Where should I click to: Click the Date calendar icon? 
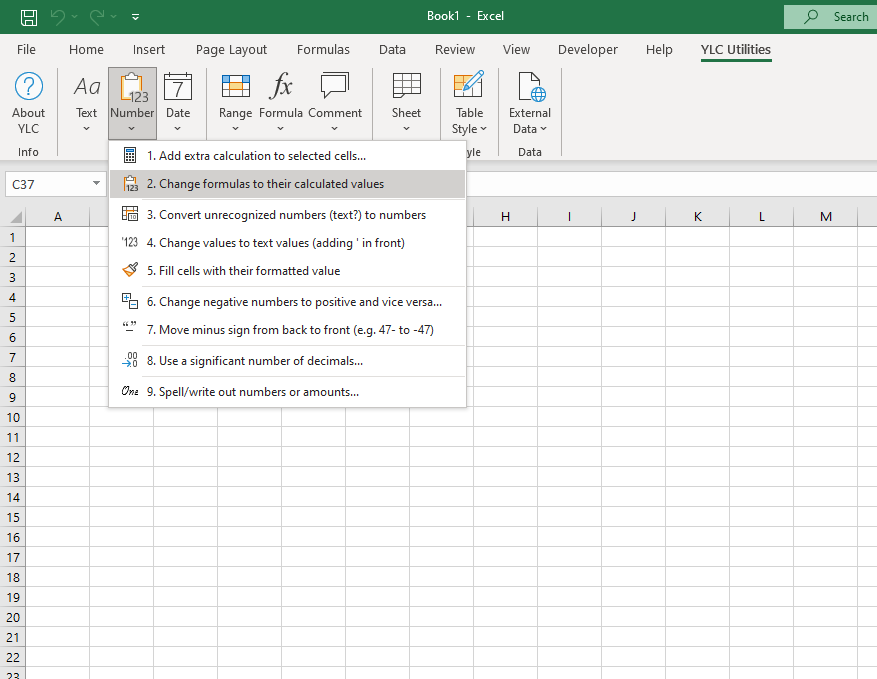[178, 87]
